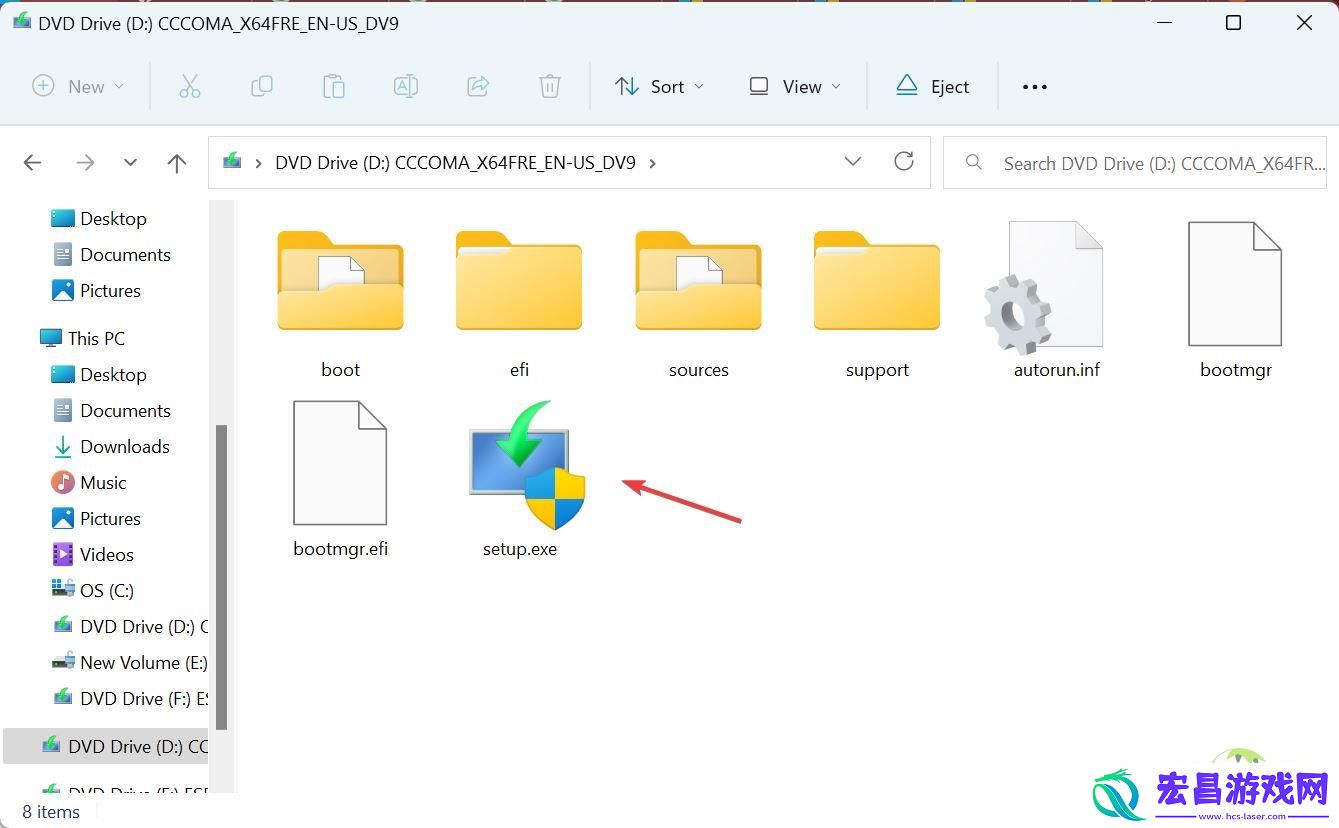Click the Share icon in toolbar
Screen dimensions: 1339x828
478,87
